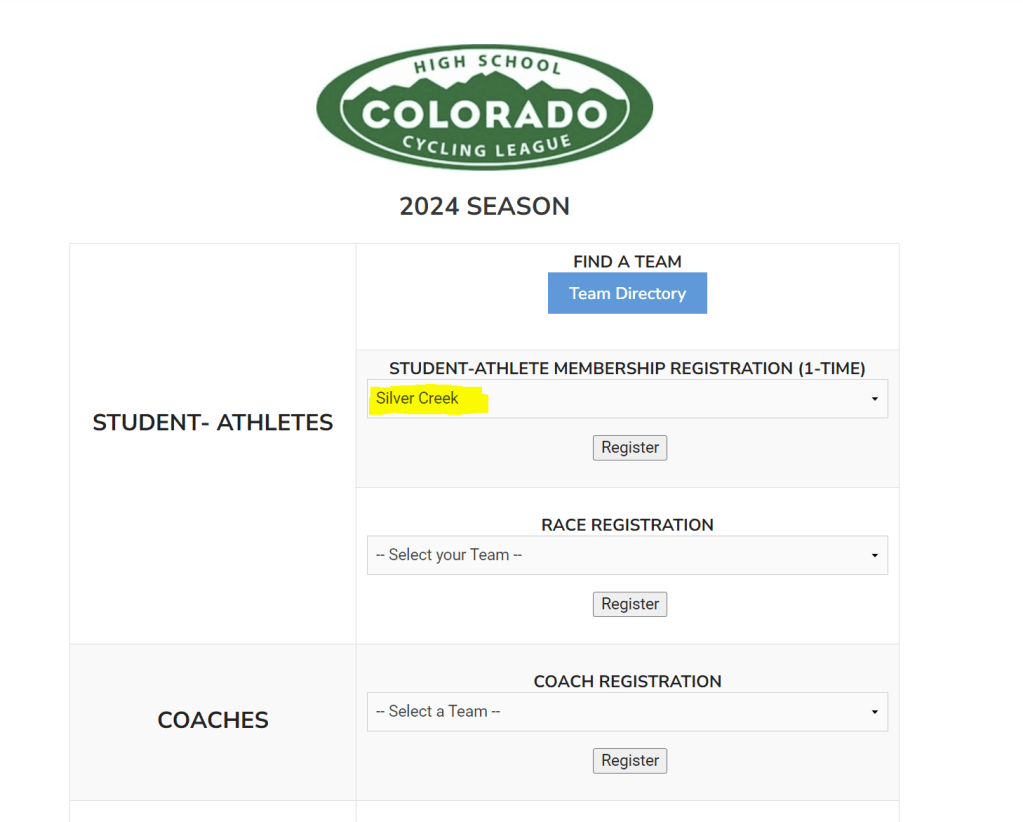Click the Colorado Cycling League logo

(x=484, y=109)
